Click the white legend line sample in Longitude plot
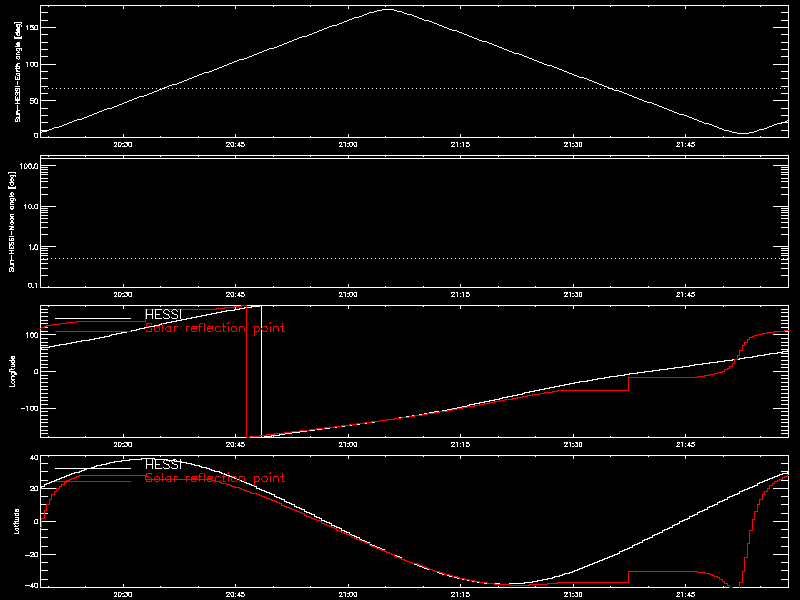The image size is (800, 600). (93, 318)
